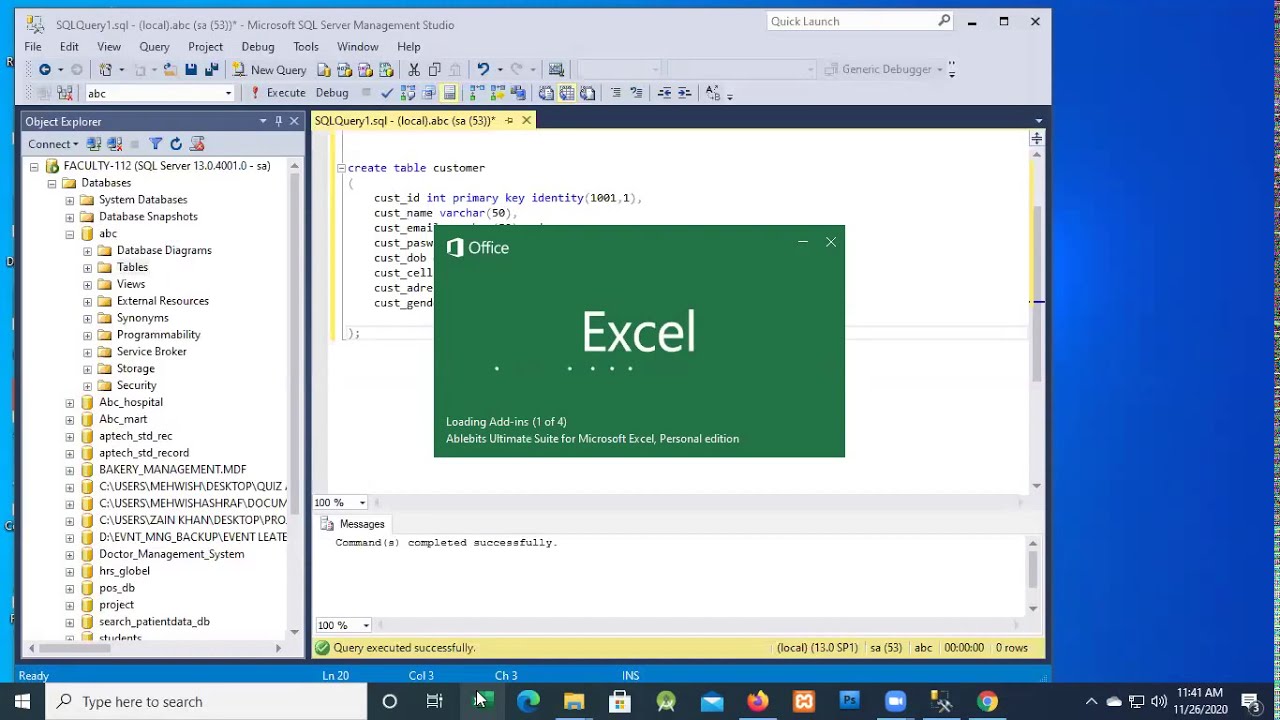Image resolution: width=1280 pixels, height=720 pixels.
Task: Click Display Estimated Execution Plan icon
Action: pyautogui.click(x=408, y=93)
